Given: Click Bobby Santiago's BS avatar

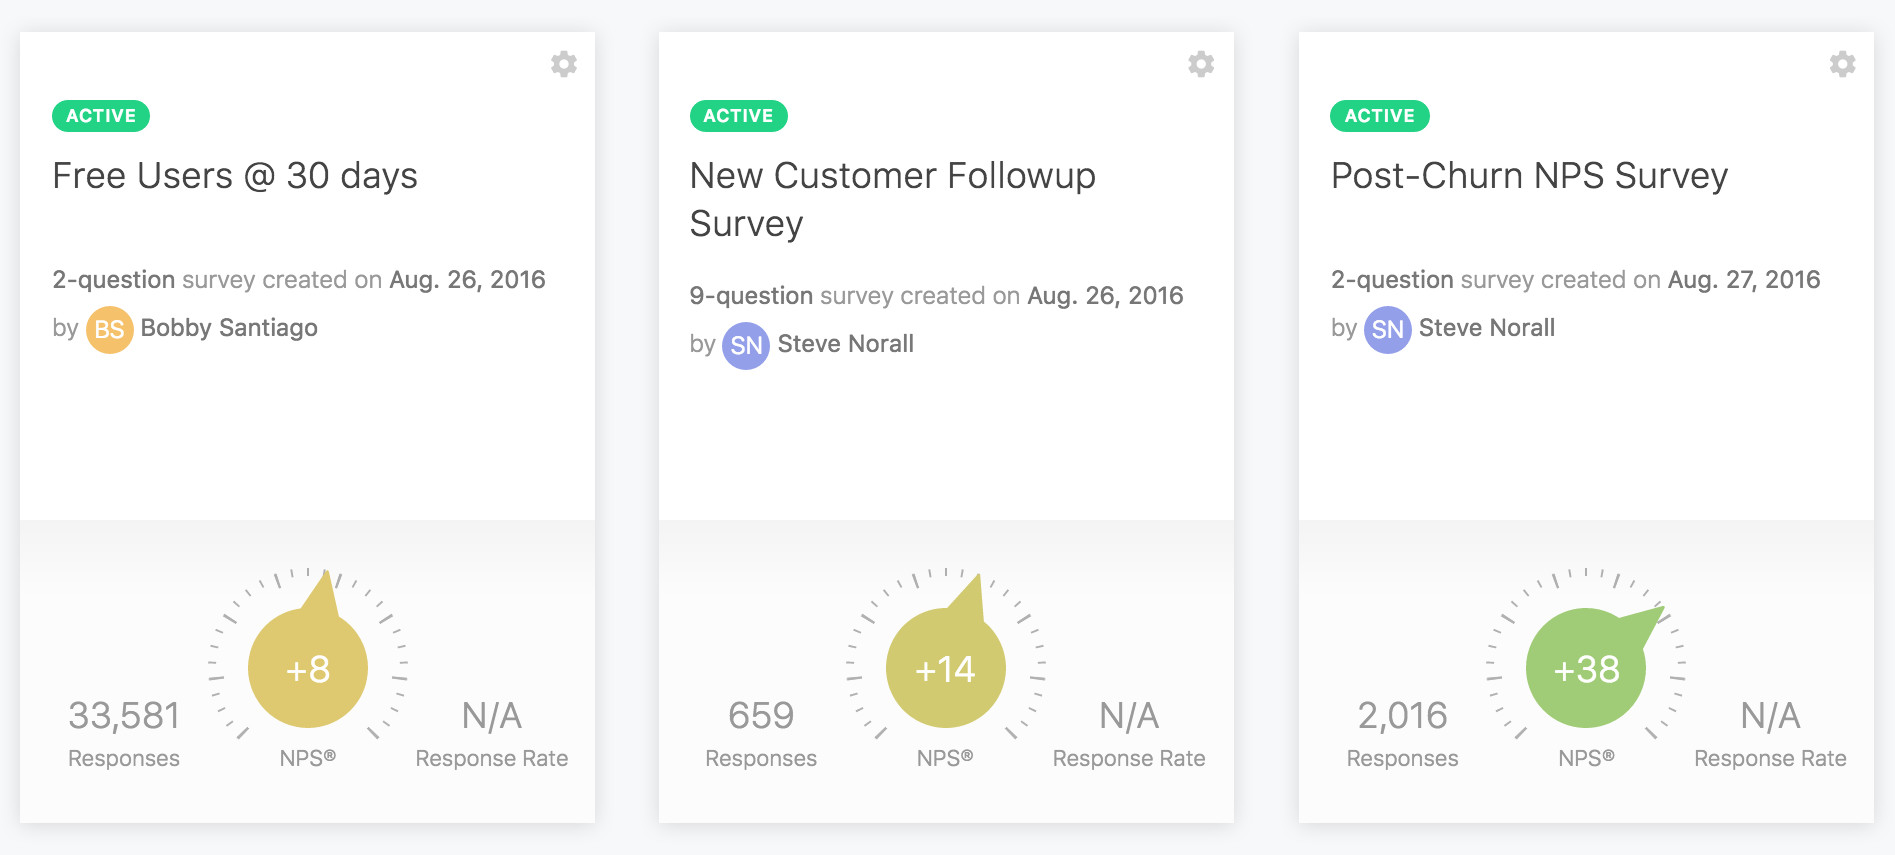Looking at the screenshot, I should (109, 329).
